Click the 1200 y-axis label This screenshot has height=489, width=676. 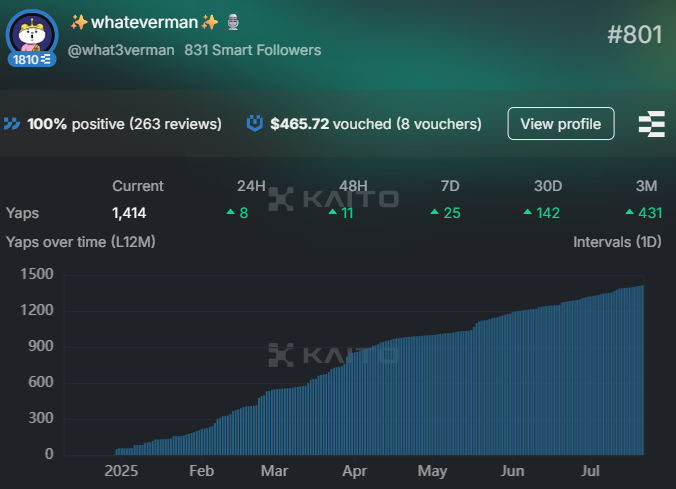click(x=37, y=310)
